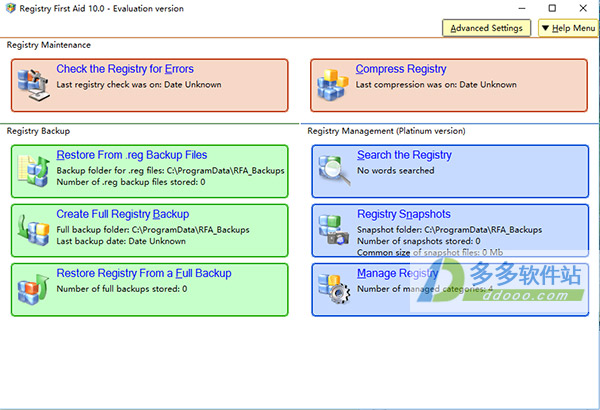The image size is (600, 410).
Task: Click the 'Last compression was on' text
Action: coord(436,85)
